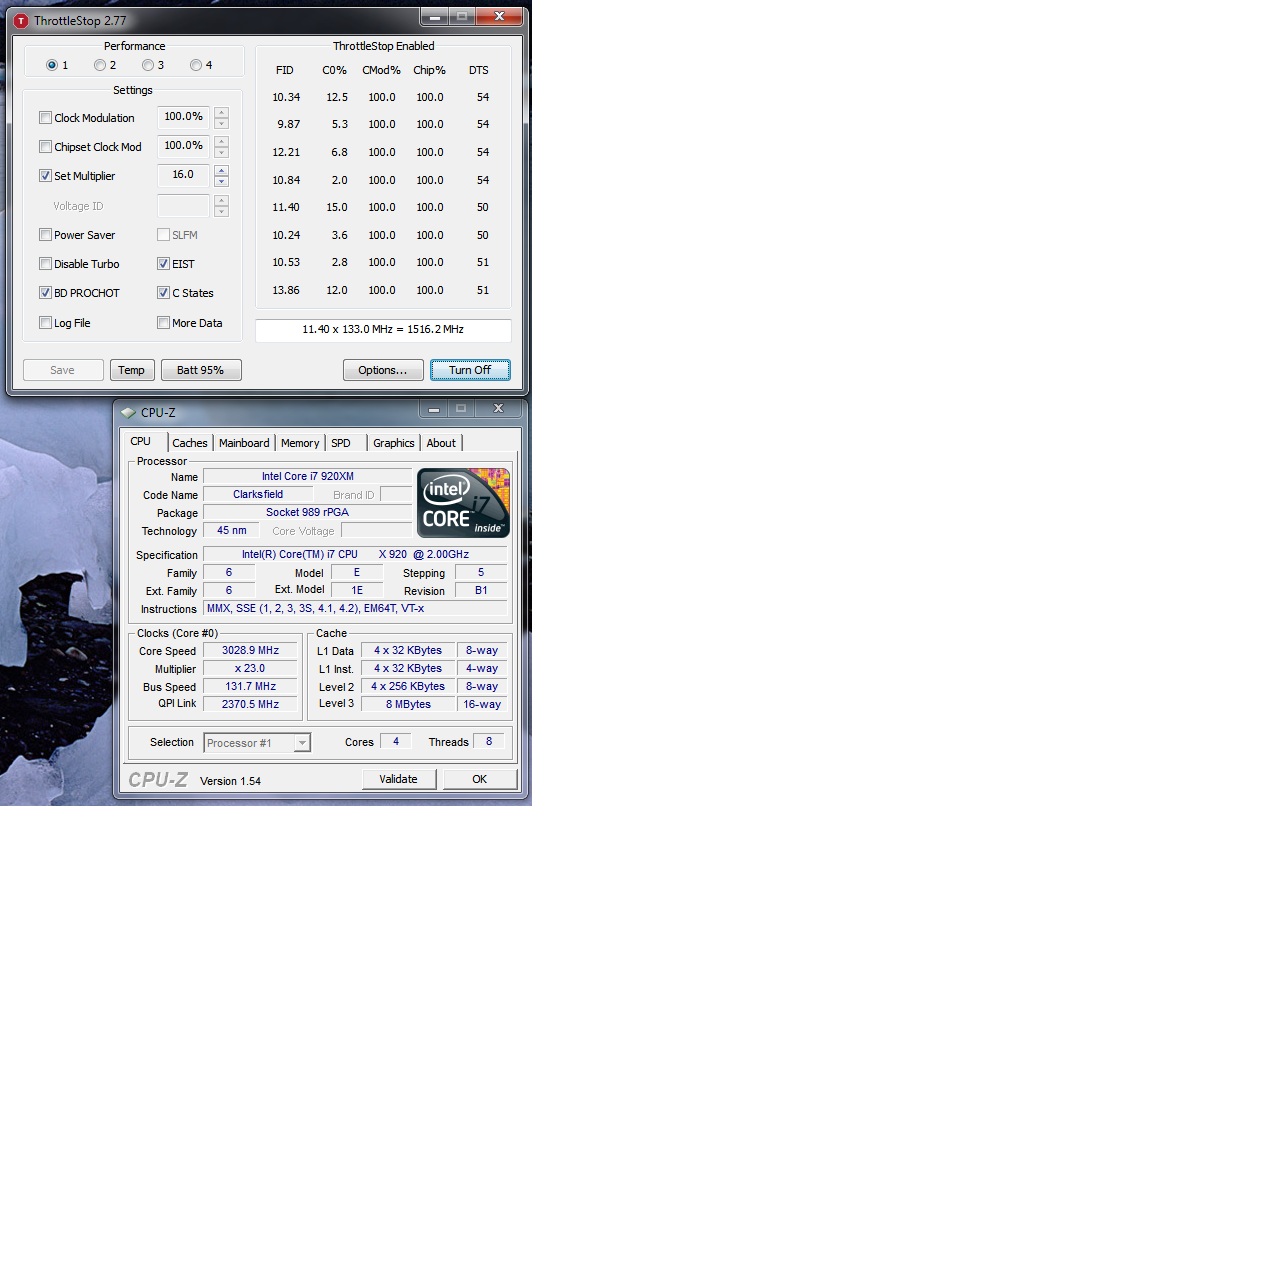Click the 11.40 x 133.0 MHz frequency readout
The image size is (1280, 1280).
pos(383,330)
